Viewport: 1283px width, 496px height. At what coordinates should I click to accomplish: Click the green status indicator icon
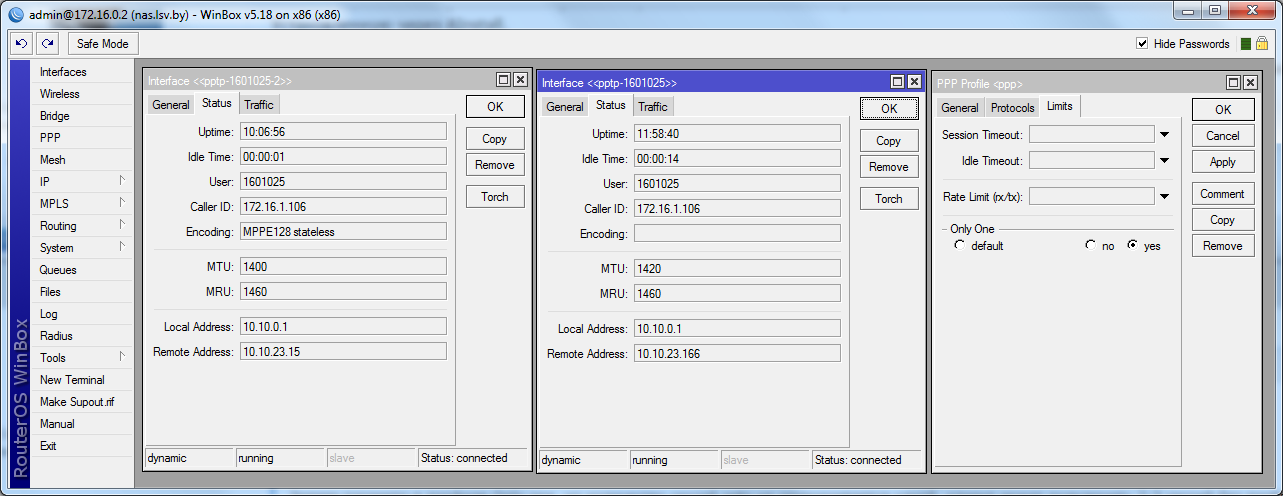[1246, 44]
